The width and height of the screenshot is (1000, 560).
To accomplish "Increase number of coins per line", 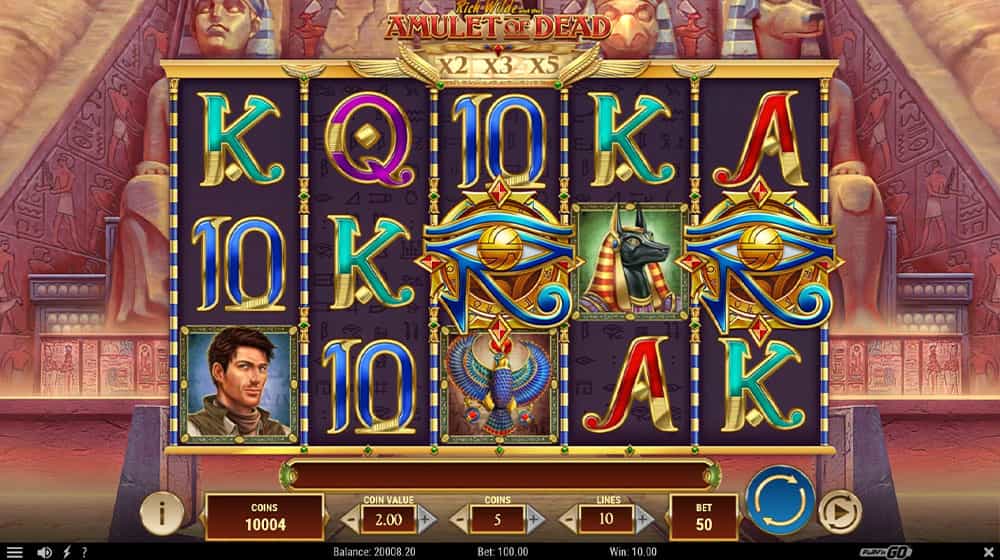I will (x=536, y=520).
